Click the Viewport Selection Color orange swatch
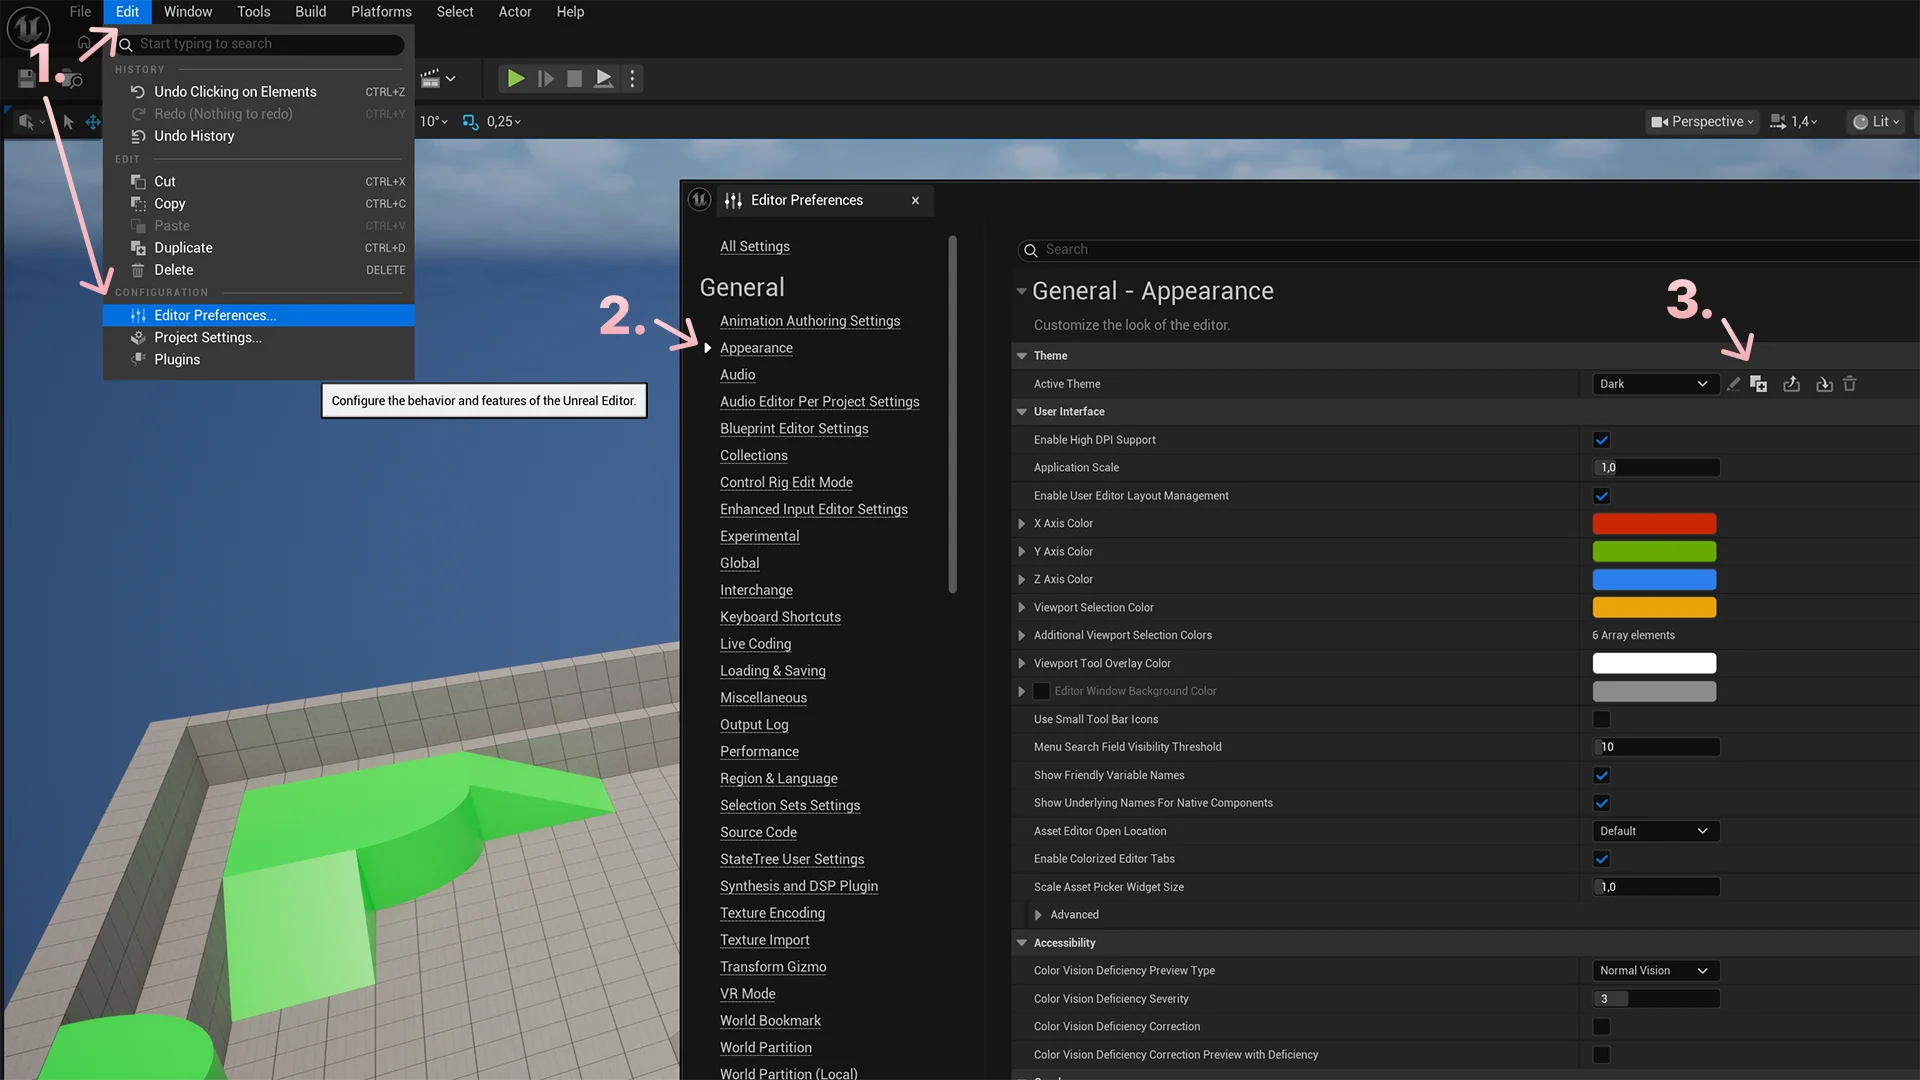 coord(1654,608)
